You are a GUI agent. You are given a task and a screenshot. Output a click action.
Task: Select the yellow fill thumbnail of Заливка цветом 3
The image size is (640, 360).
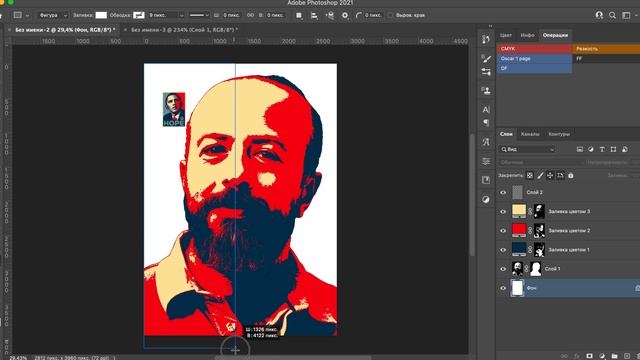pos(519,211)
